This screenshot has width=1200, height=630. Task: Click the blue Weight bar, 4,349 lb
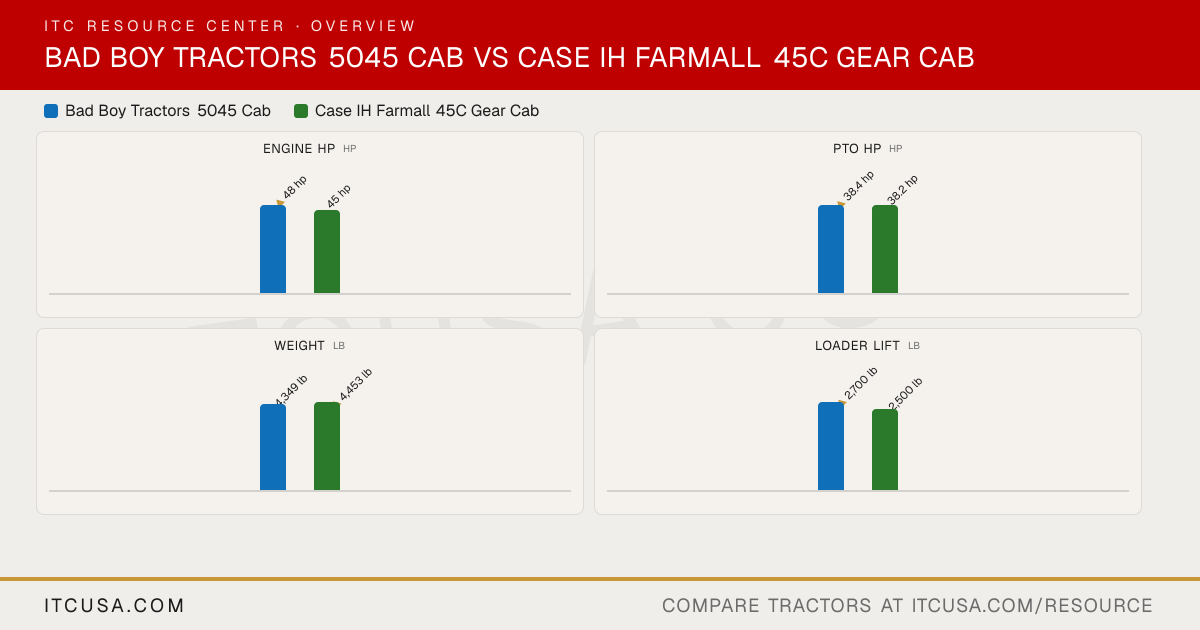coord(273,447)
